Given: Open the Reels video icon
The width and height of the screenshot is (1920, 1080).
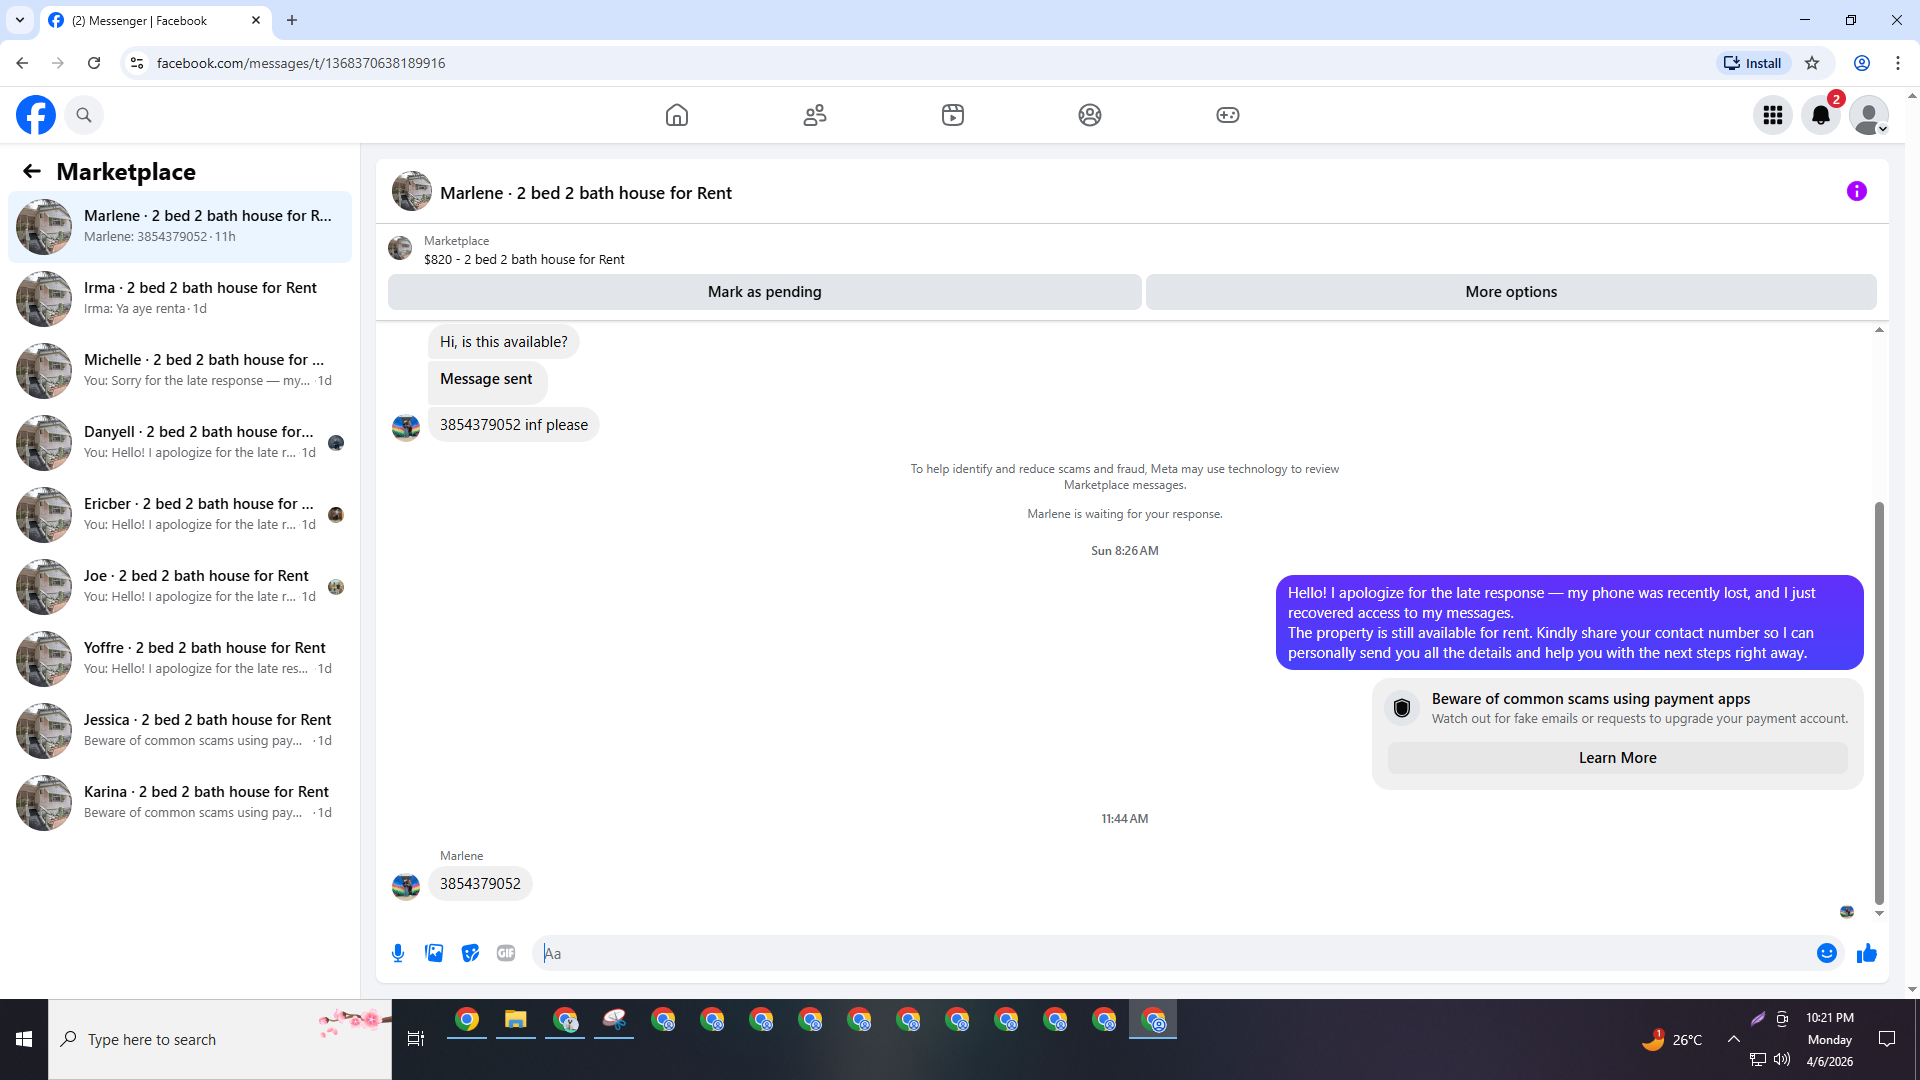Looking at the screenshot, I should [x=953, y=115].
